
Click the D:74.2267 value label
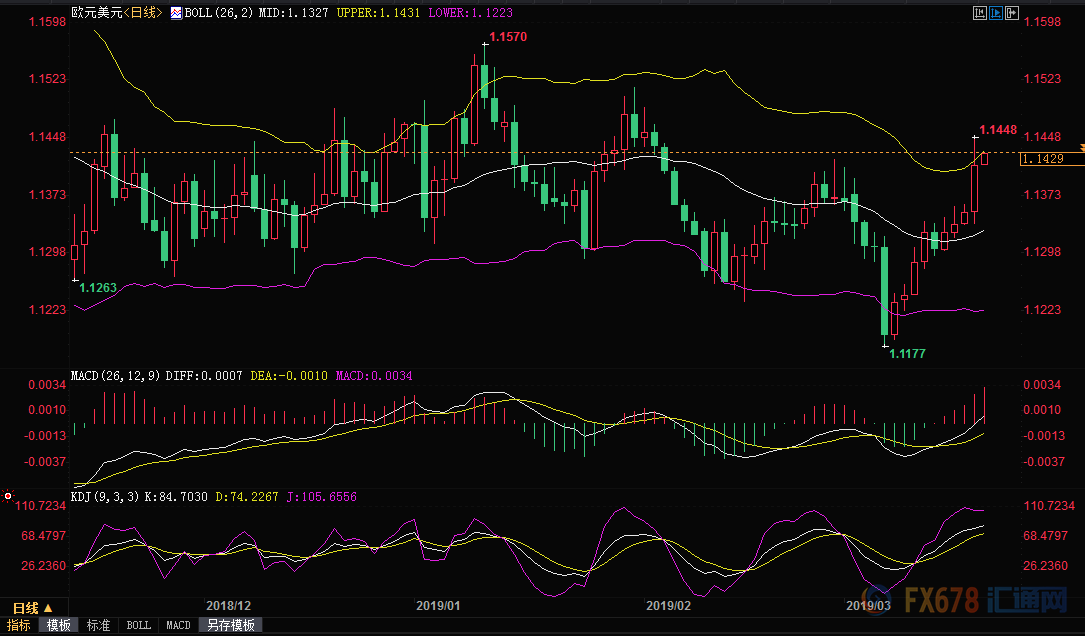pyautogui.click(x=247, y=497)
